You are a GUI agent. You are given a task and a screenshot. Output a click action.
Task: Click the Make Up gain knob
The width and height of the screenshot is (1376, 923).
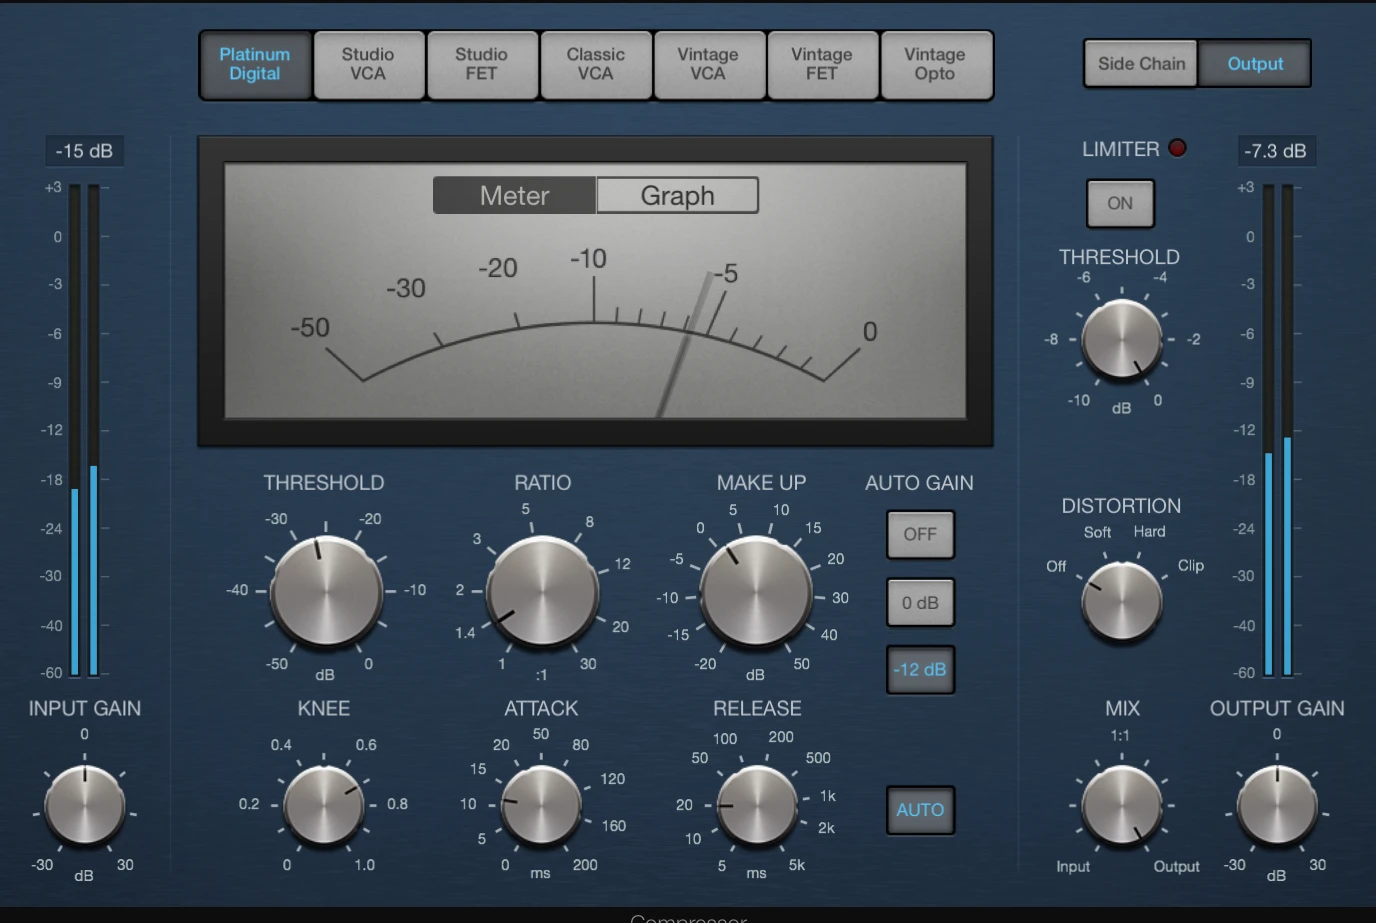point(755,591)
